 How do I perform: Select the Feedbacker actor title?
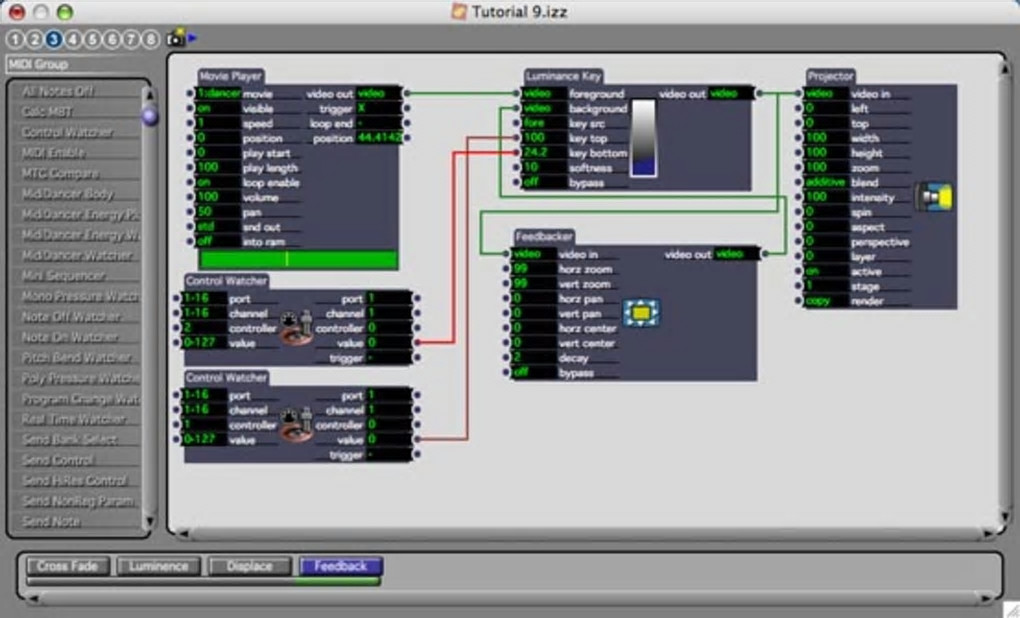click(544, 236)
